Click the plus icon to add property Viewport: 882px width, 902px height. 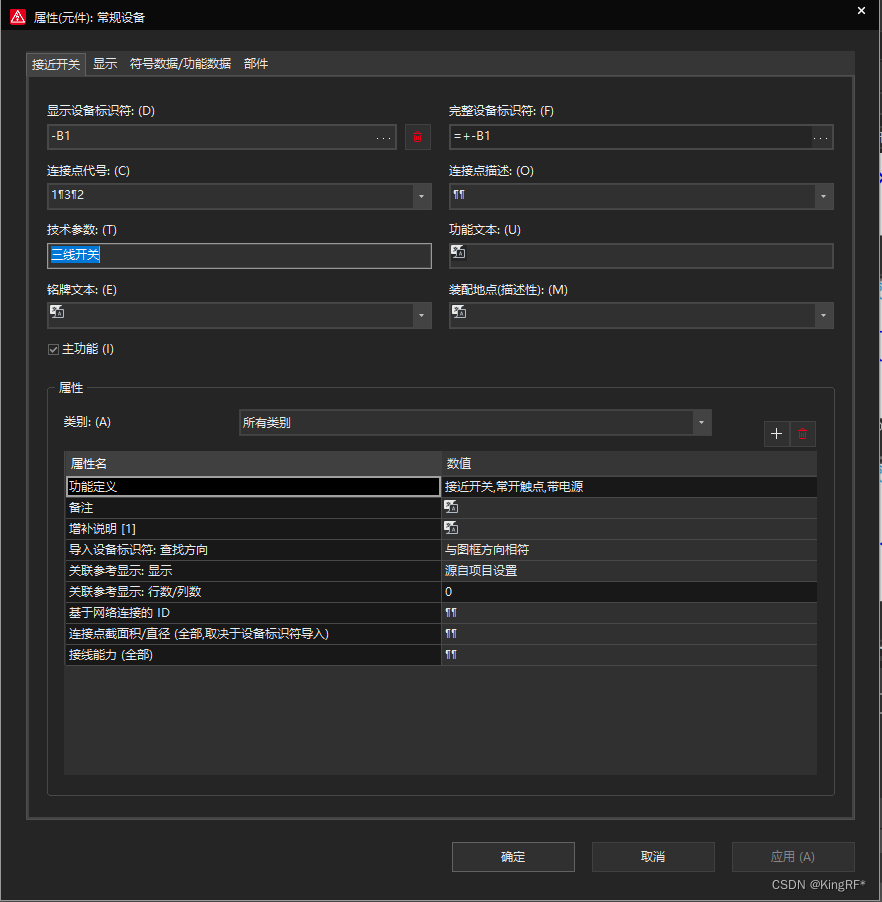tap(777, 434)
